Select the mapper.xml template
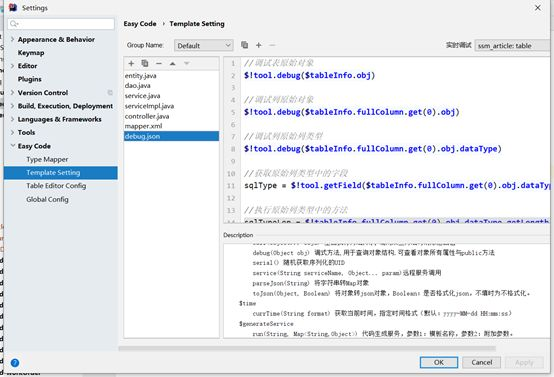Image resolution: width=554 pixels, height=377 pixels. click(143, 126)
